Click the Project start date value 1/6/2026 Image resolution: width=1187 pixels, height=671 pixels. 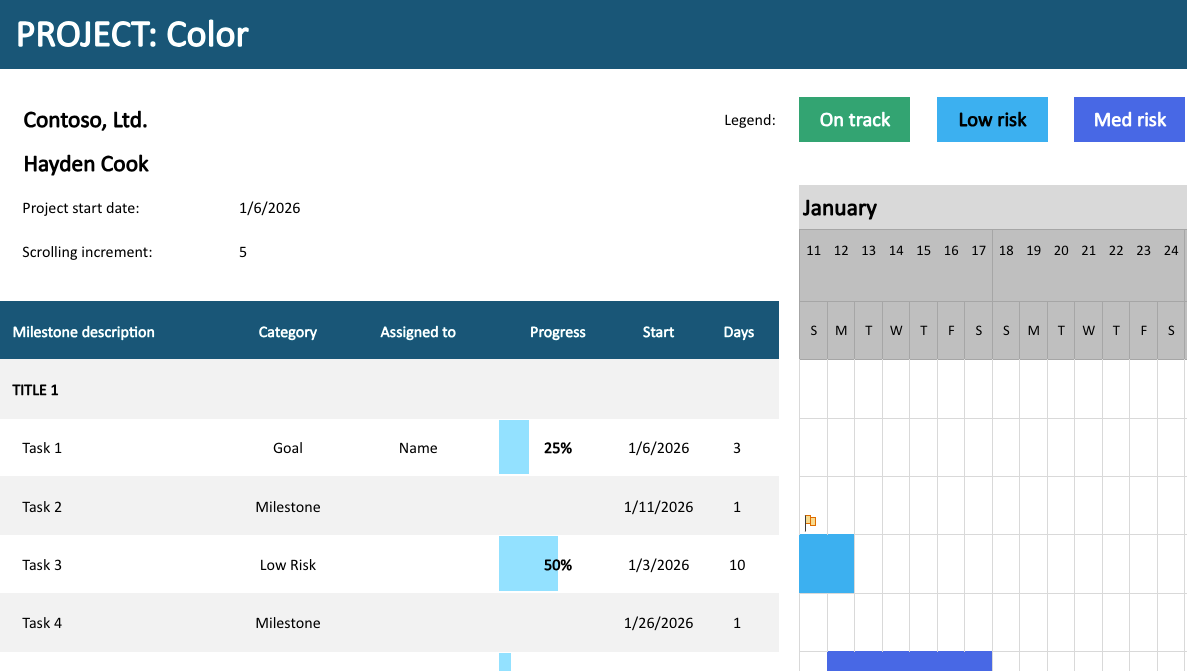(269, 208)
